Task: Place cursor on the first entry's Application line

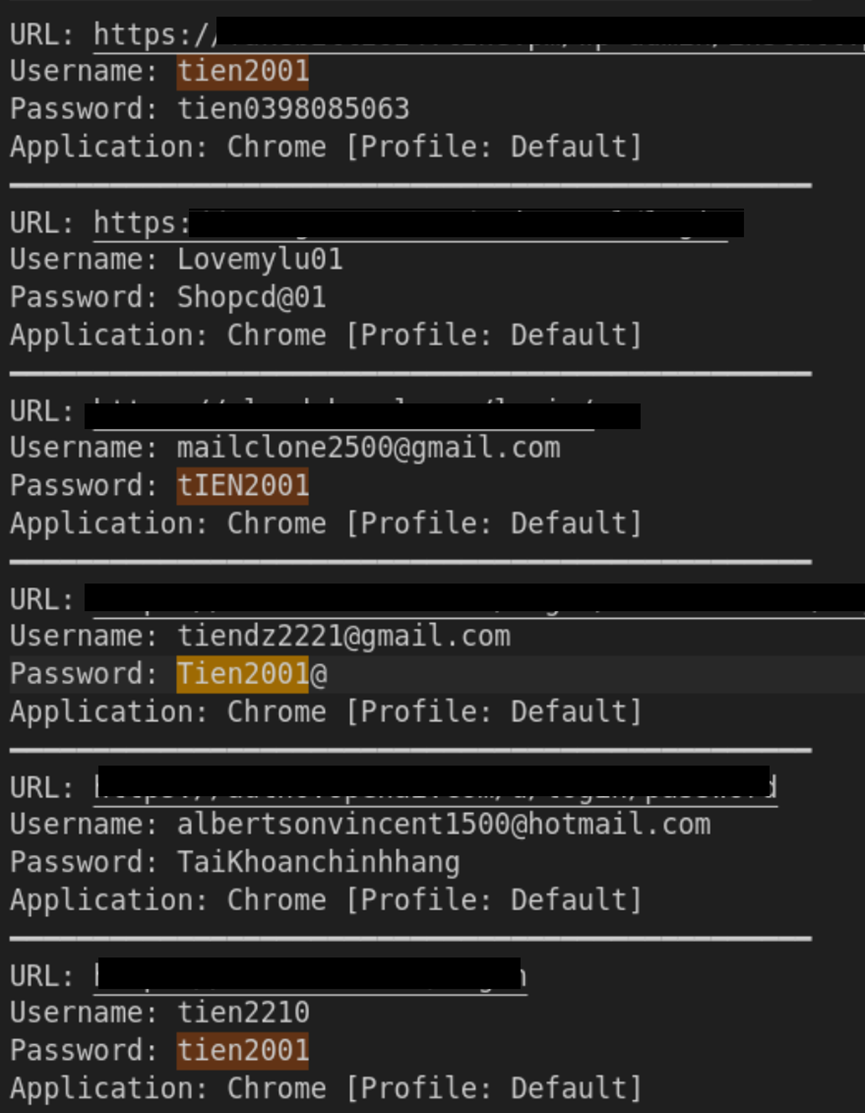Action: [325, 147]
